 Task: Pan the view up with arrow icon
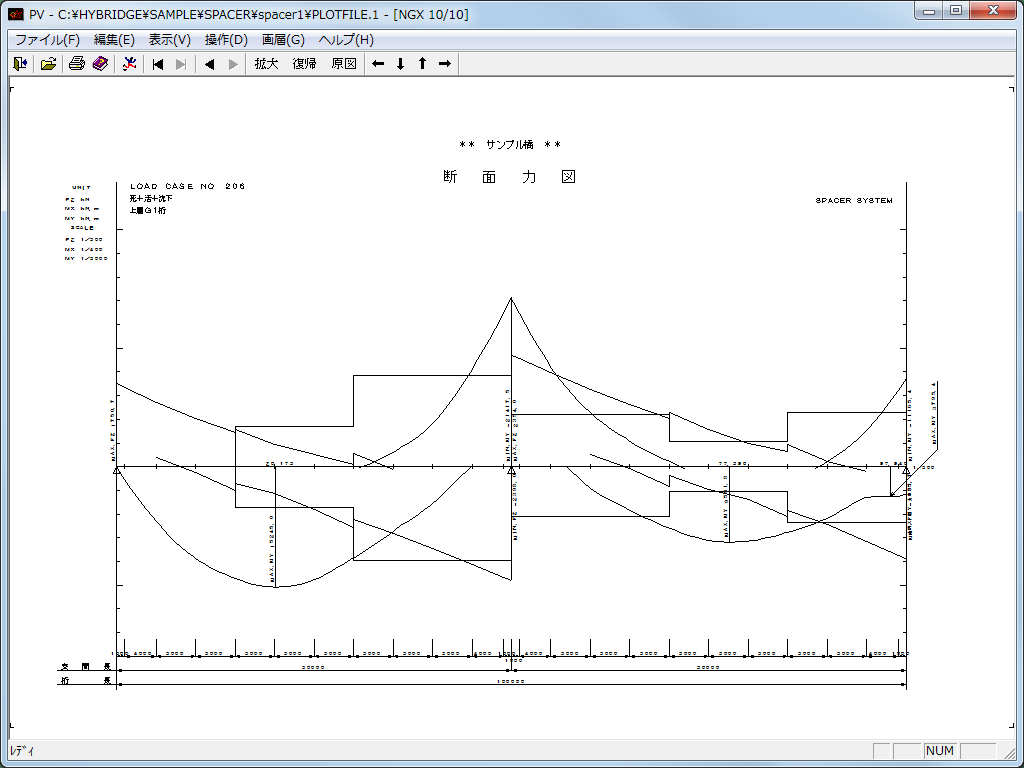tap(422, 64)
